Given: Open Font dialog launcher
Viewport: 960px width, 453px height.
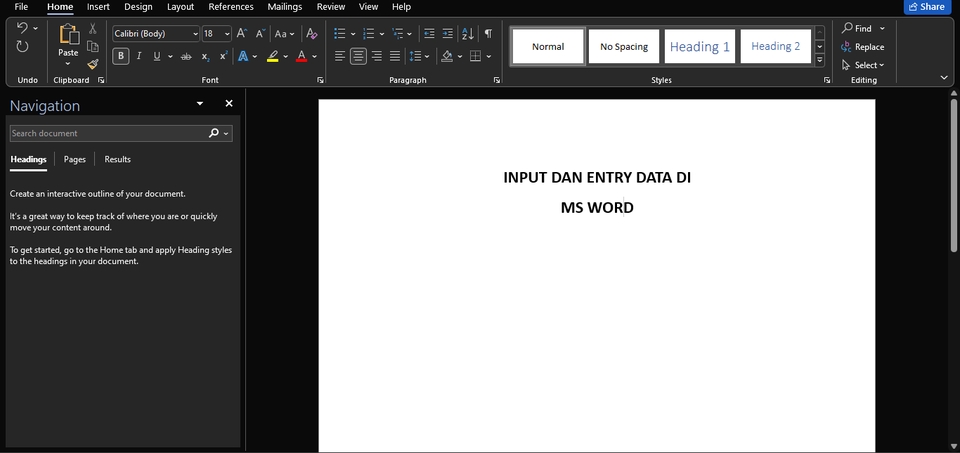Looking at the screenshot, I should [x=320, y=80].
